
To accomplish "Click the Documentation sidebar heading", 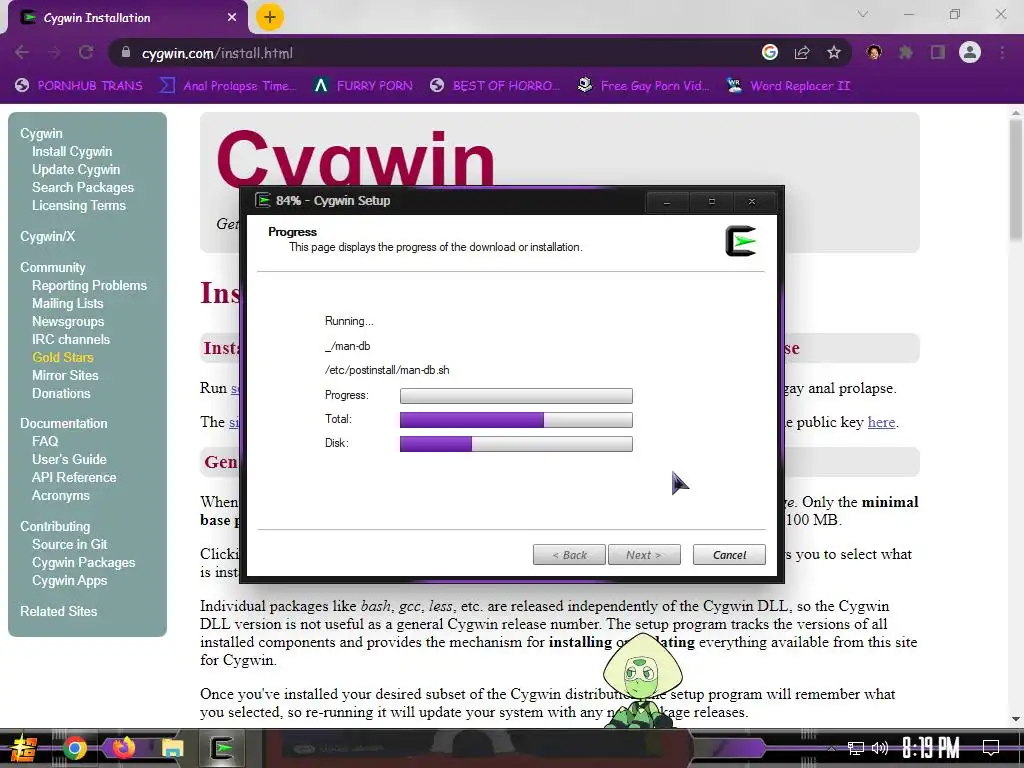I will (63, 423).
